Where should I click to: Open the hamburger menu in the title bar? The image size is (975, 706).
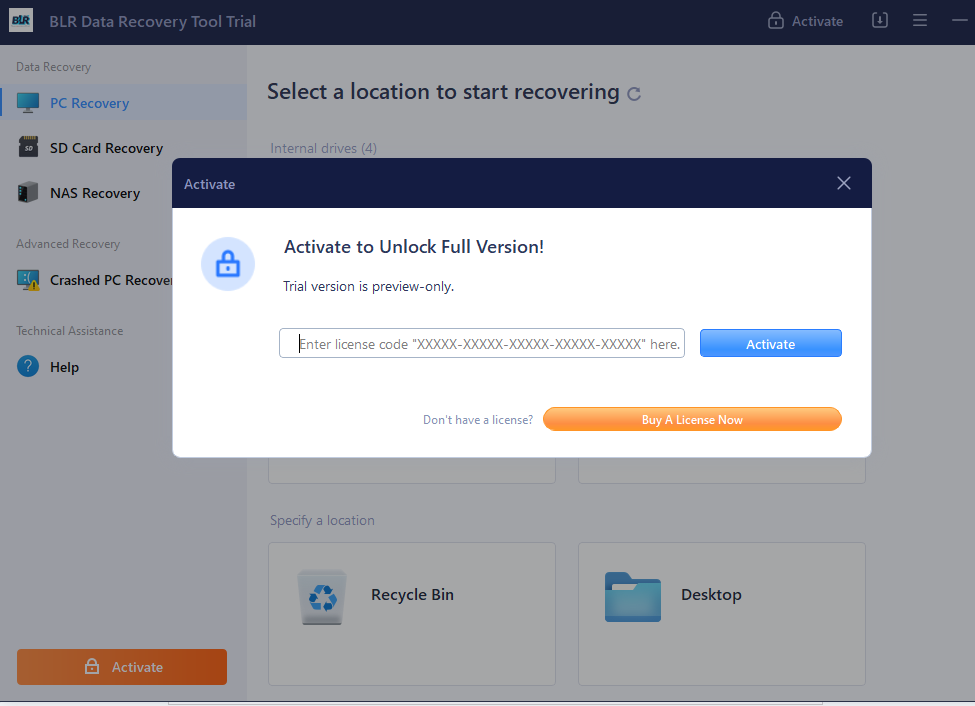[x=920, y=21]
